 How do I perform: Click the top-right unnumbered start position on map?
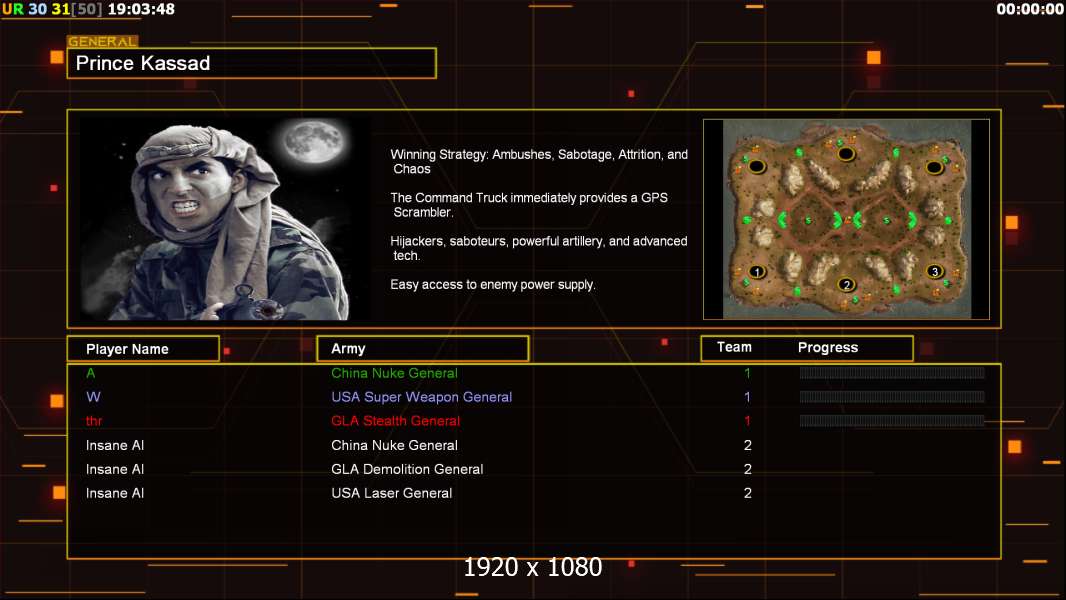tap(935, 166)
